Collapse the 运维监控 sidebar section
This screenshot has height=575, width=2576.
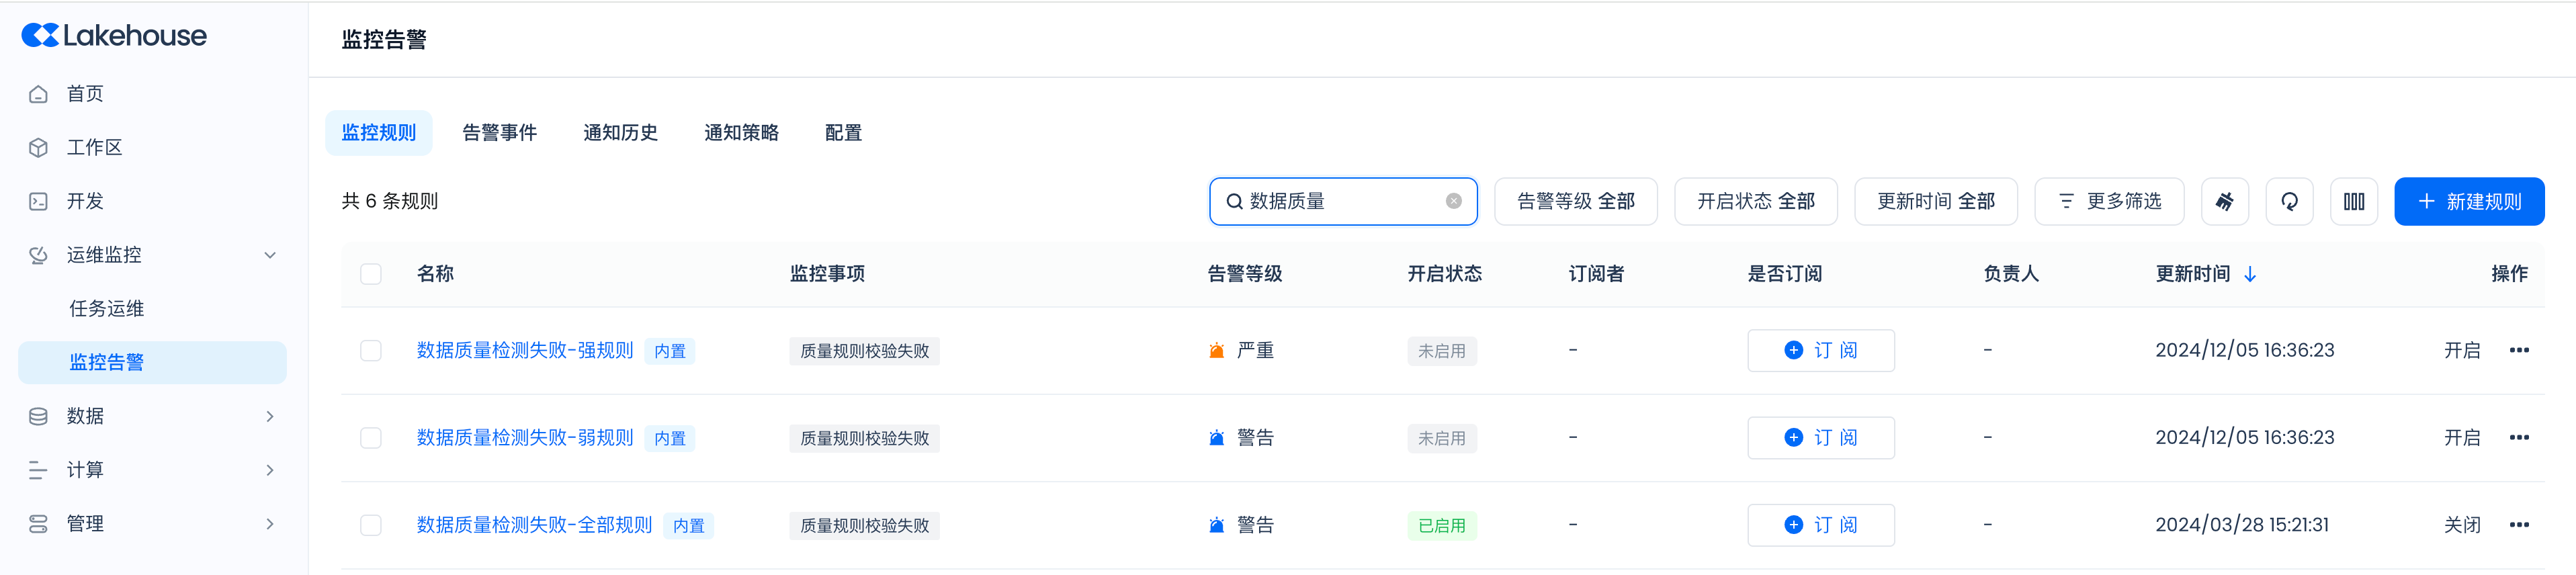pyautogui.click(x=270, y=255)
